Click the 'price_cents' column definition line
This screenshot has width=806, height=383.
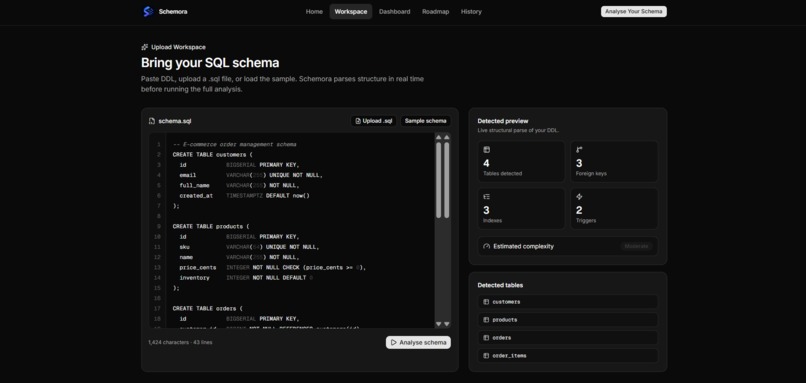pos(272,268)
